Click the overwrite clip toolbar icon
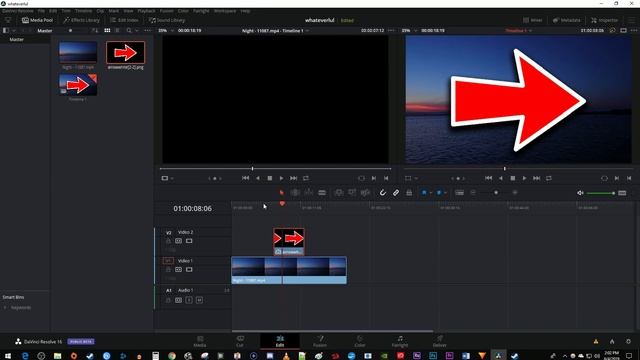This screenshot has width=640, height=360. click(x=352, y=193)
